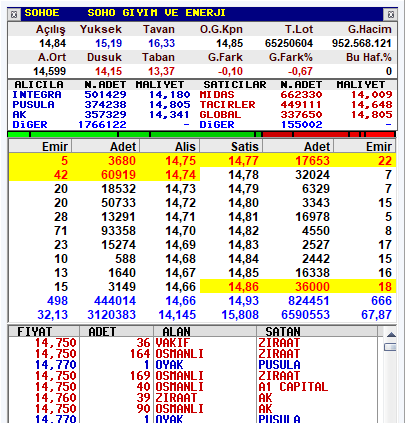Click the ALAN column header

[176, 332]
